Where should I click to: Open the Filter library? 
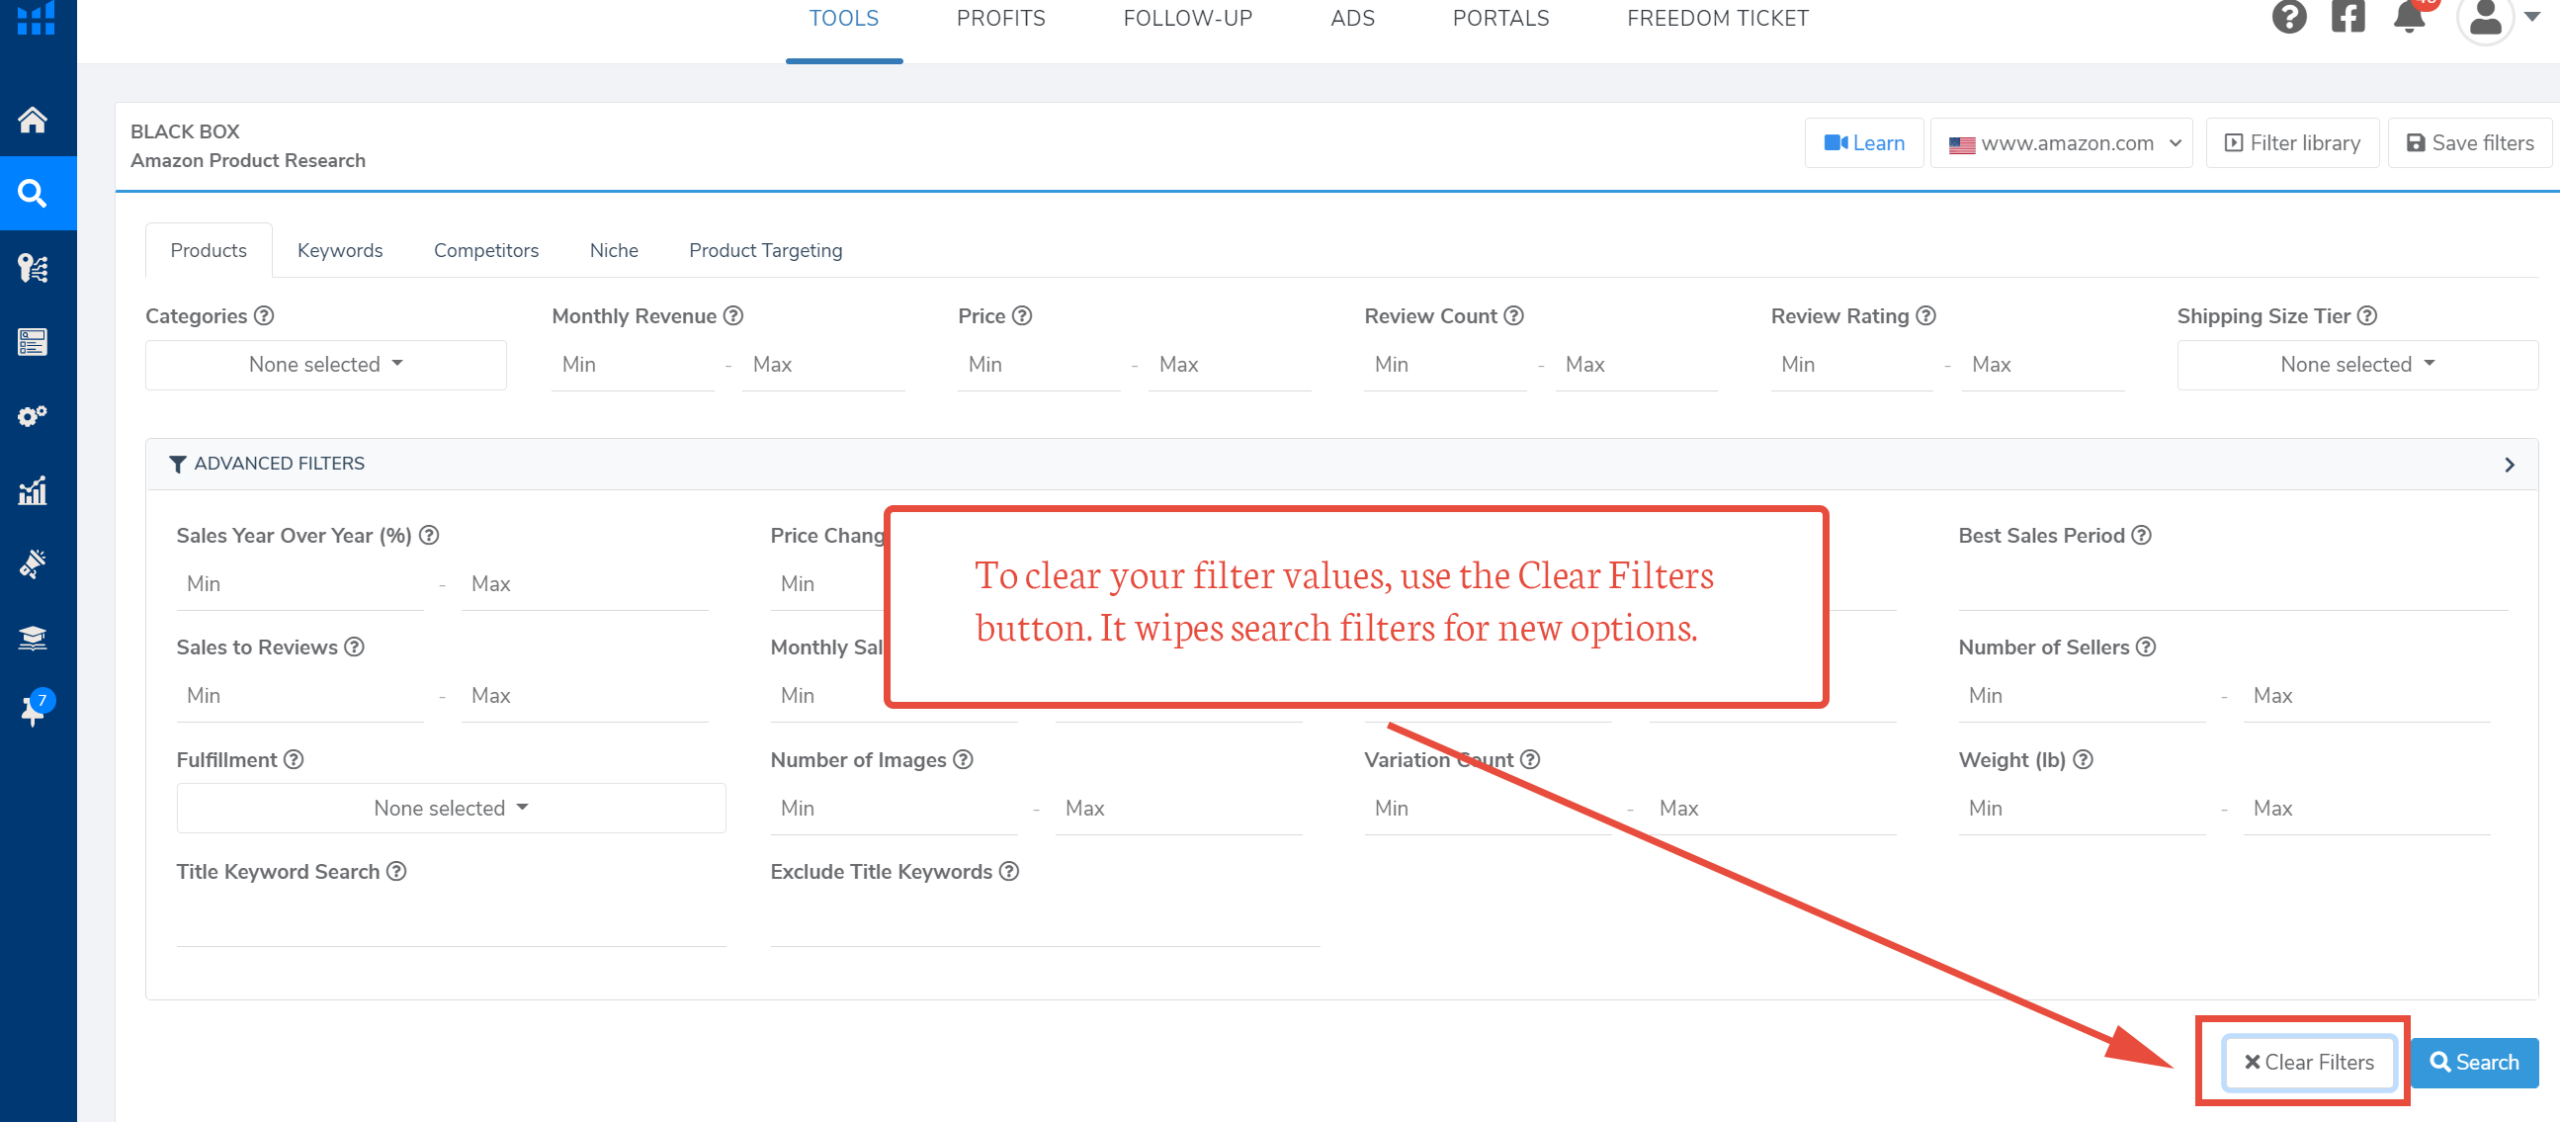click(2293, 143)
